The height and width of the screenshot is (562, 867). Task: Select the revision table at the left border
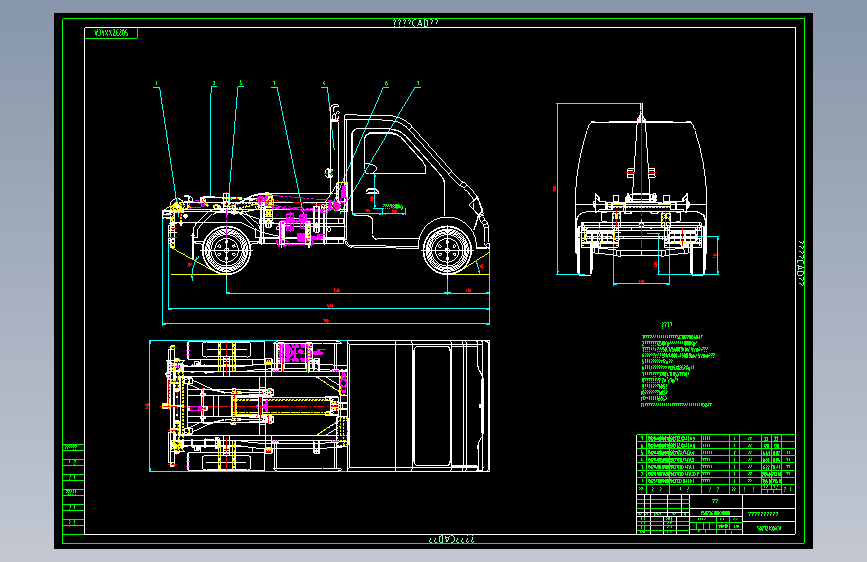pyautogui.click(x=74, y=488)
